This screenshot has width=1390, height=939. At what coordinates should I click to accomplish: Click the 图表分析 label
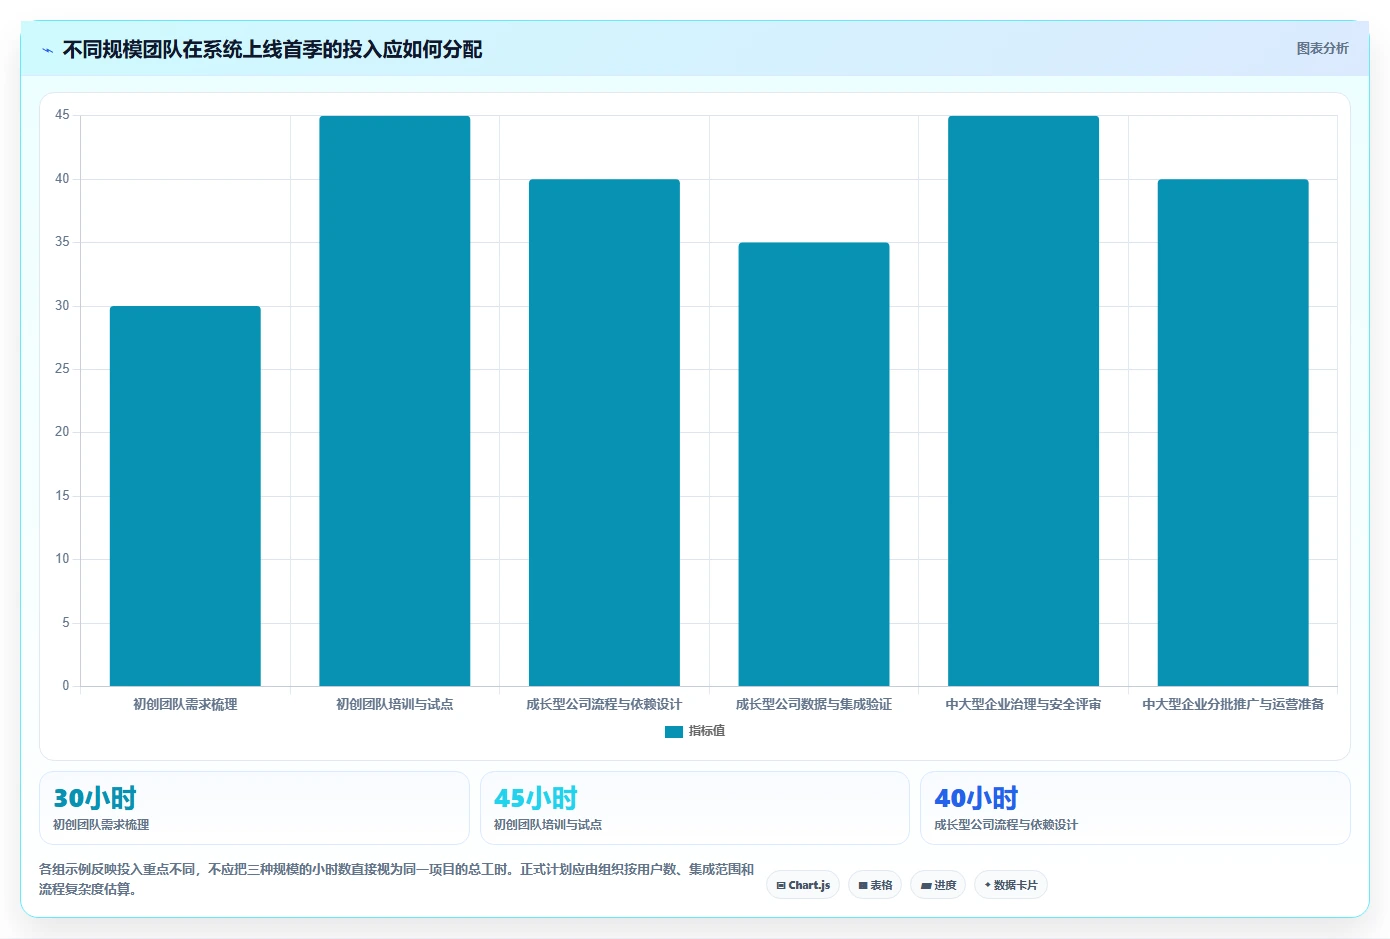click(x=1322, y=48)
